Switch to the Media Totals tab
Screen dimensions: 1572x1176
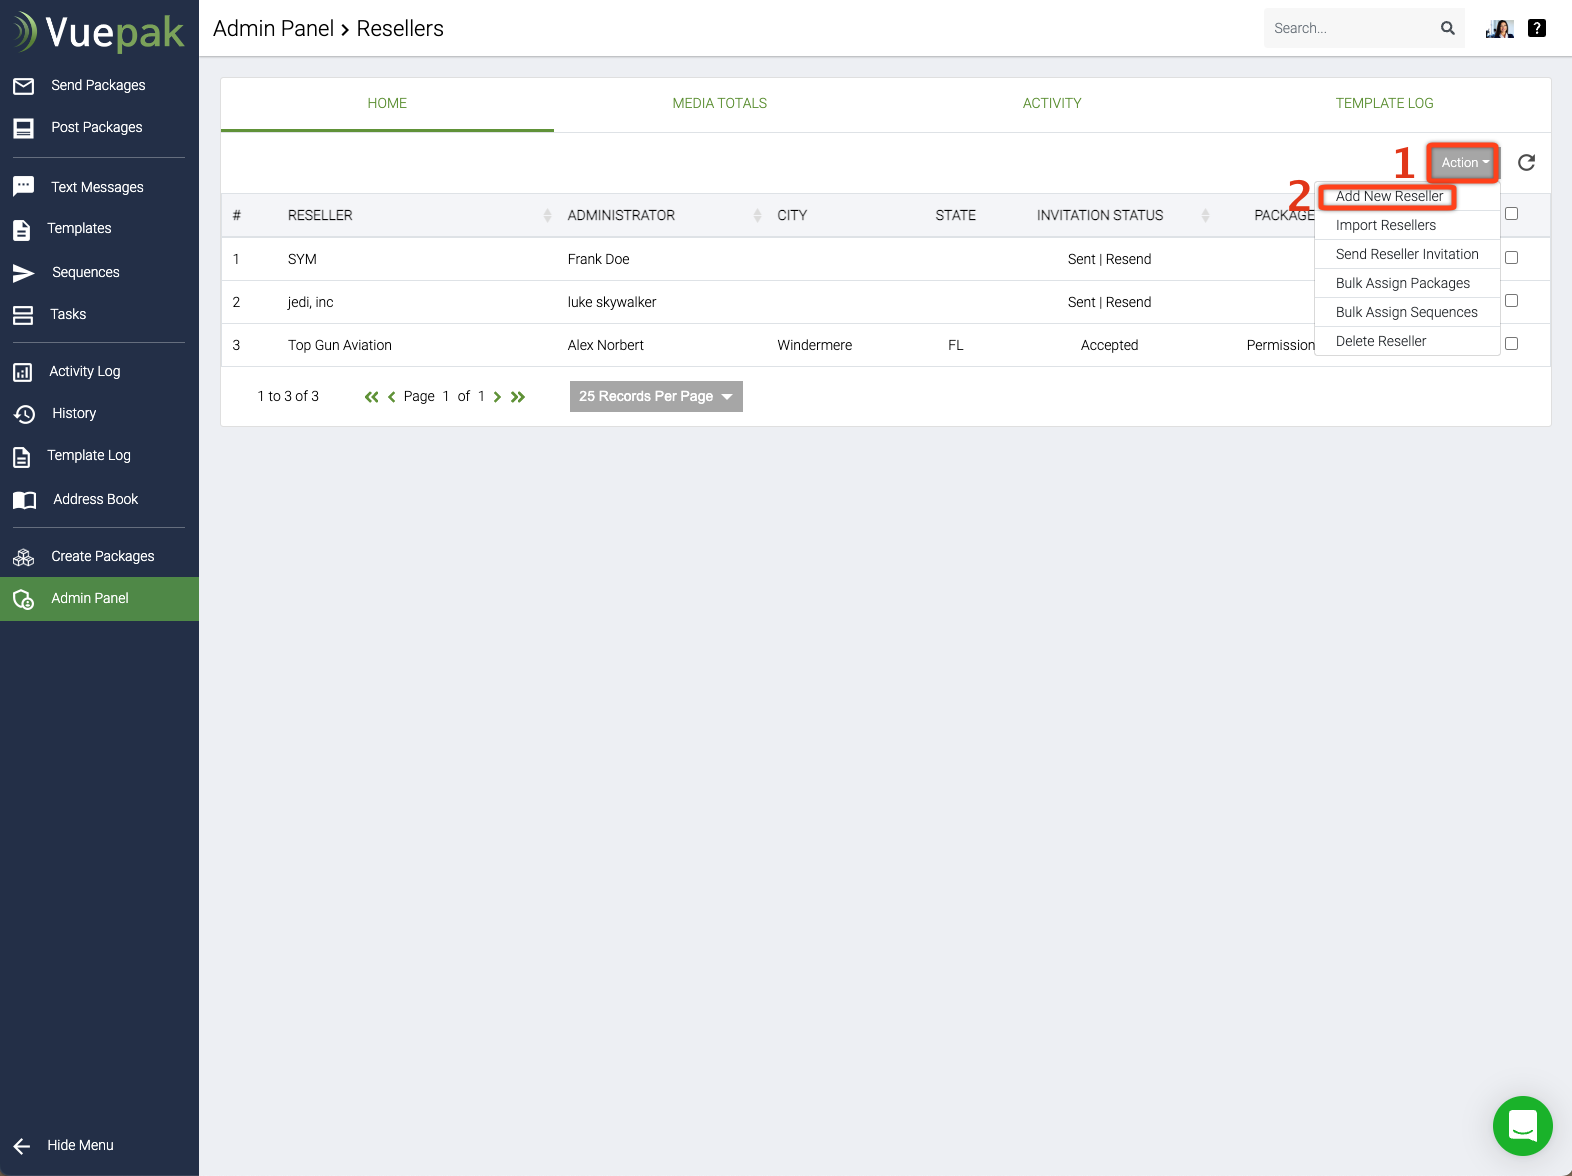(x=719, y=103)
